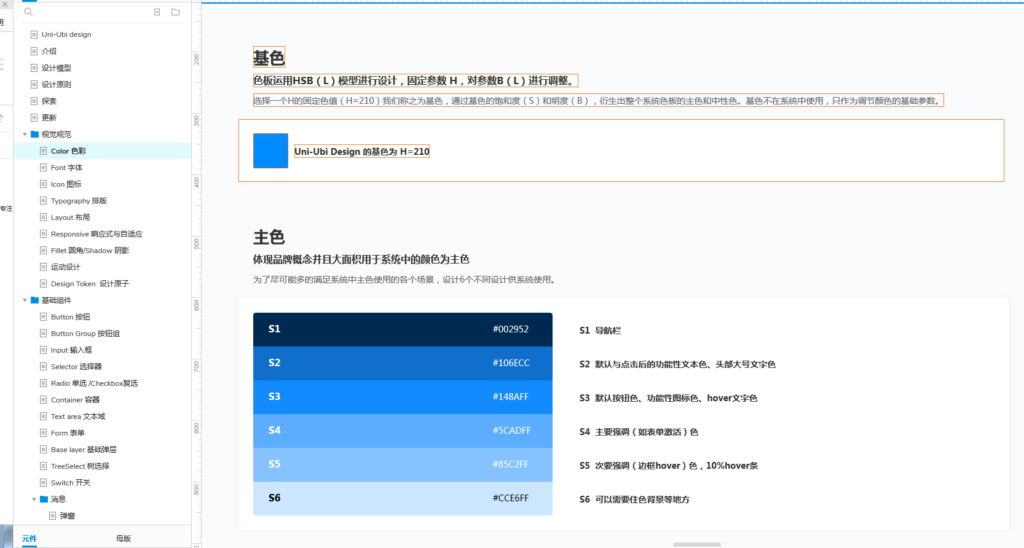Click the page icon beside Font 字体
1024x548 pixels.
point(43,167)
